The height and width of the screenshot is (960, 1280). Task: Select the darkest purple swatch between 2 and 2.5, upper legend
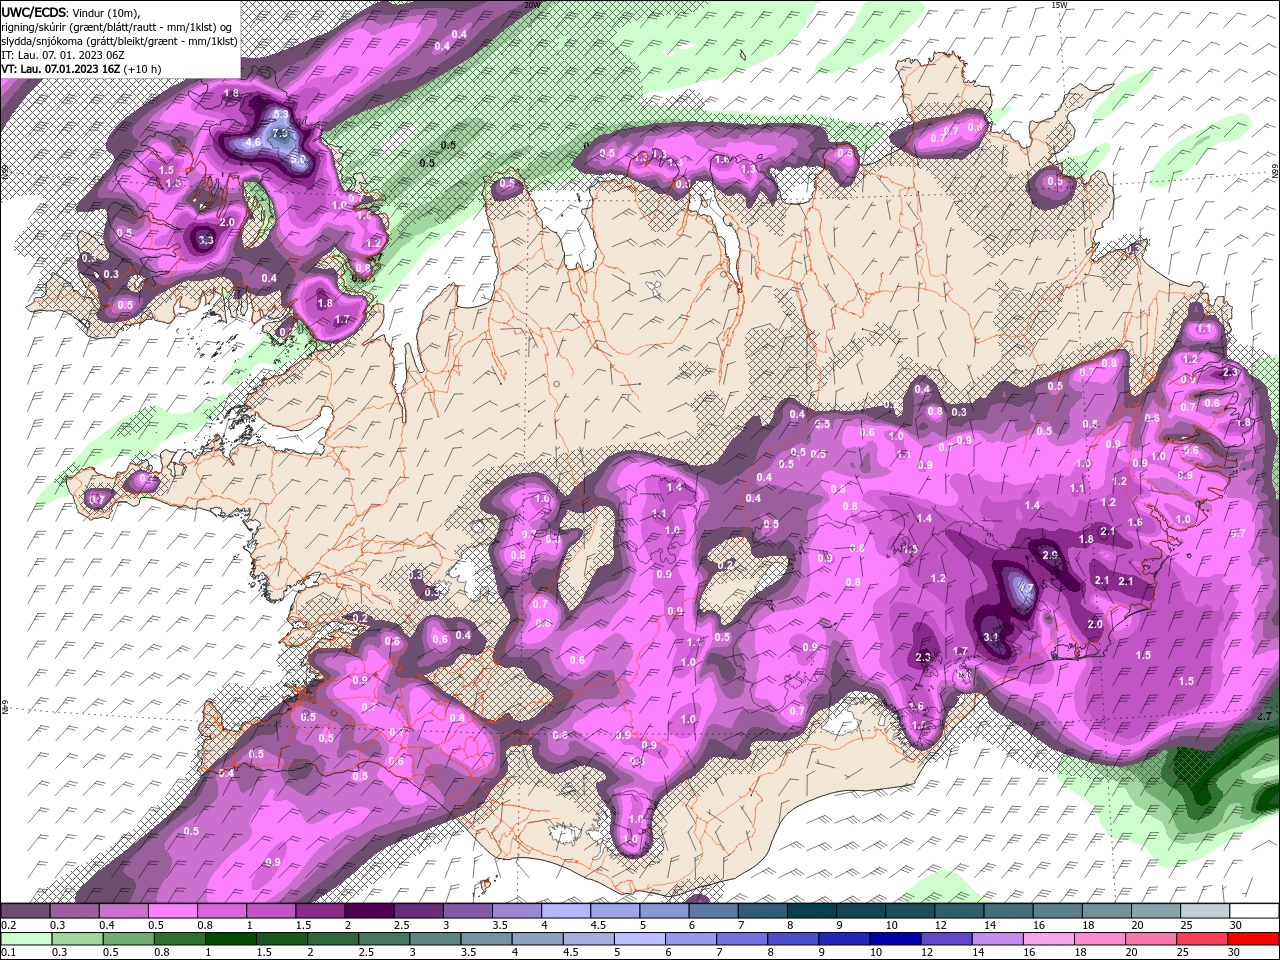point(369,911)
